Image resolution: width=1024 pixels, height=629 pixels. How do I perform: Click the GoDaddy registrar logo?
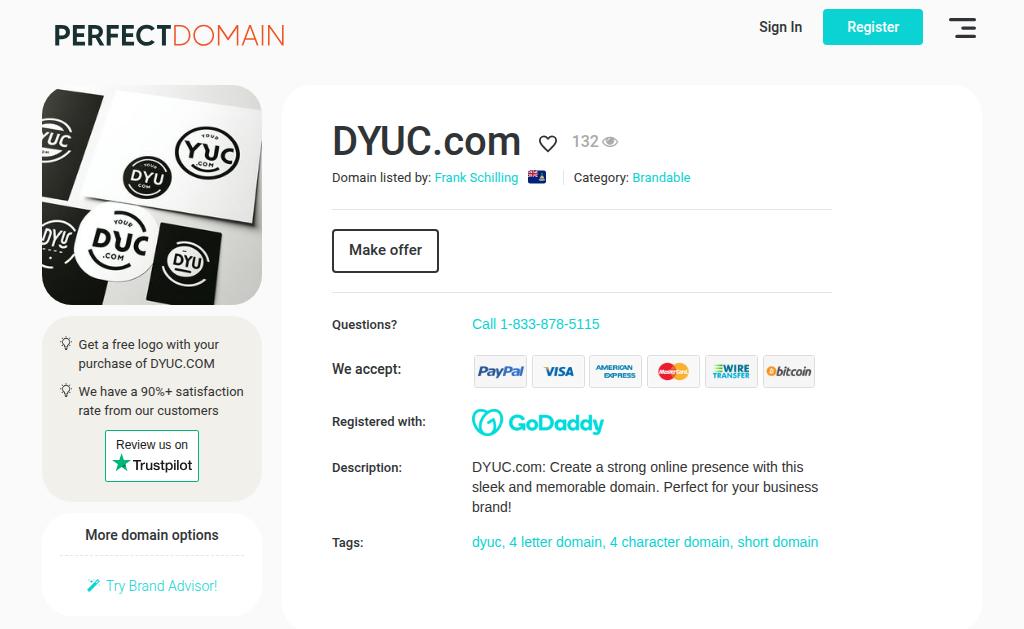[537, 423]
